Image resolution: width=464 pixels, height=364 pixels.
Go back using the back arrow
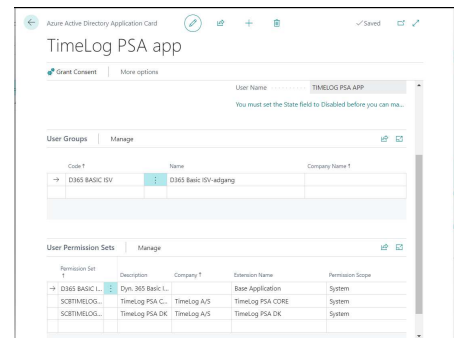point(31,23)
